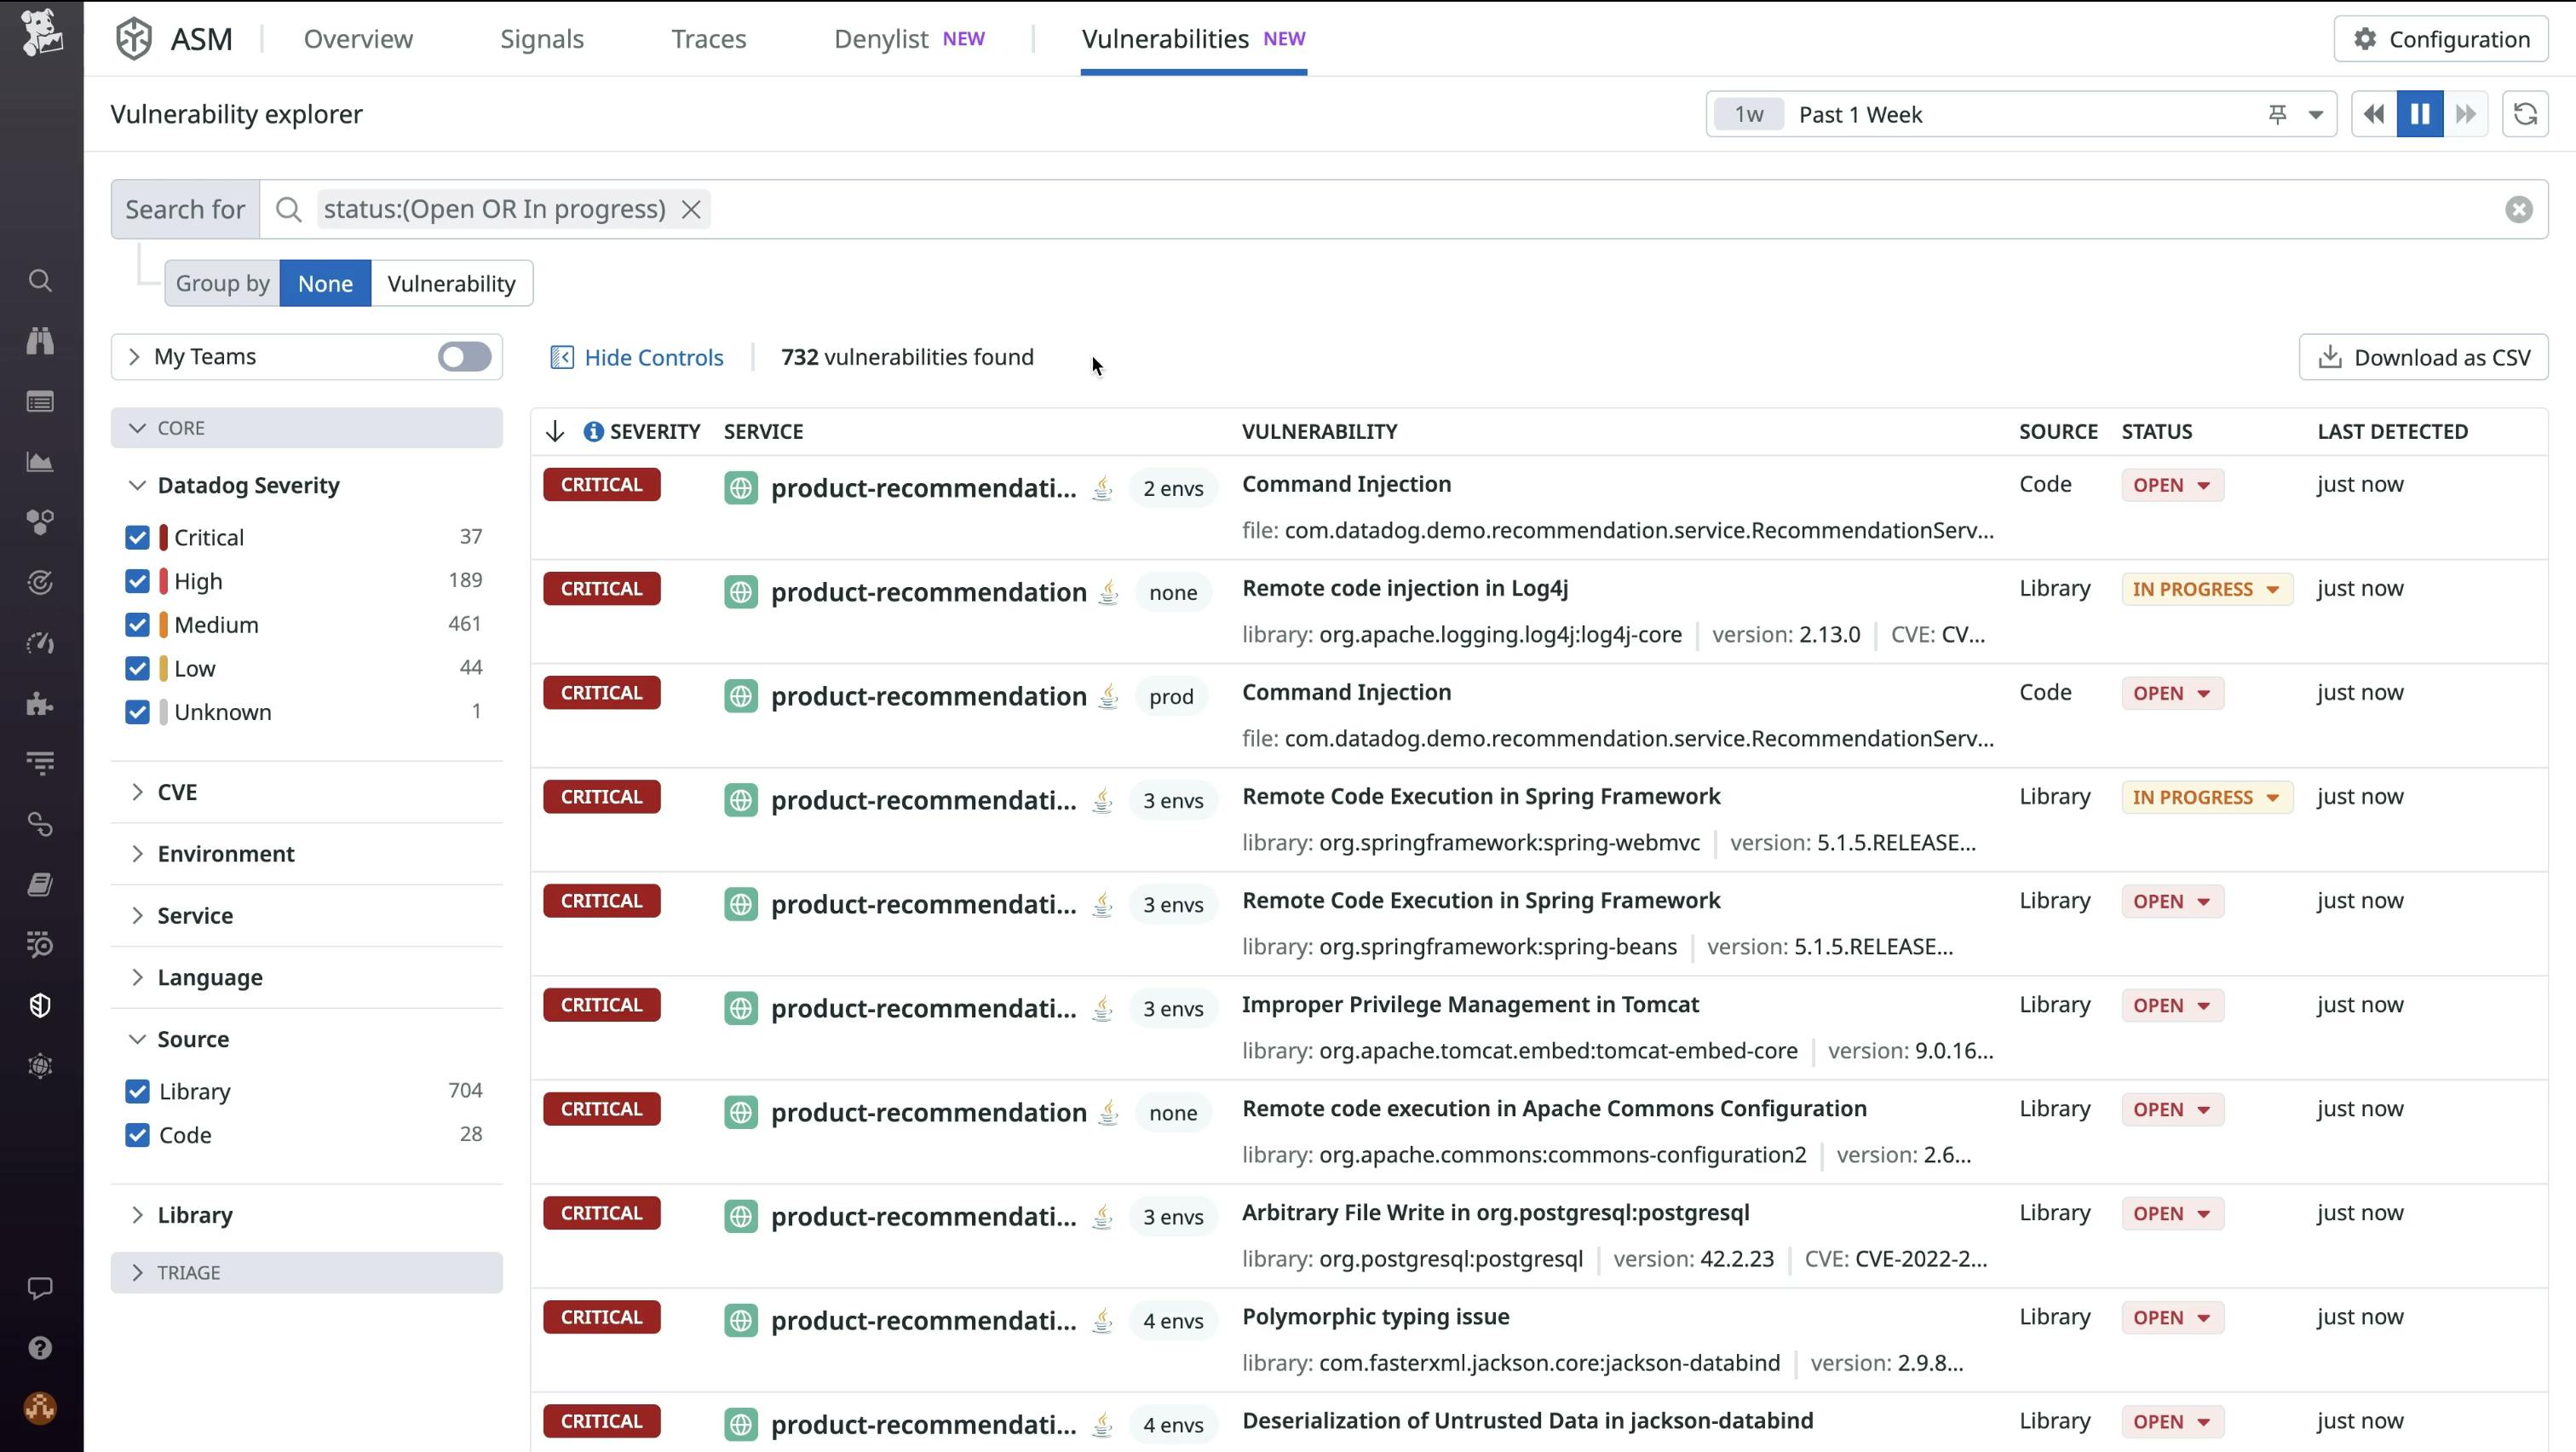Switch to the Traces tab

coord(708,38)
